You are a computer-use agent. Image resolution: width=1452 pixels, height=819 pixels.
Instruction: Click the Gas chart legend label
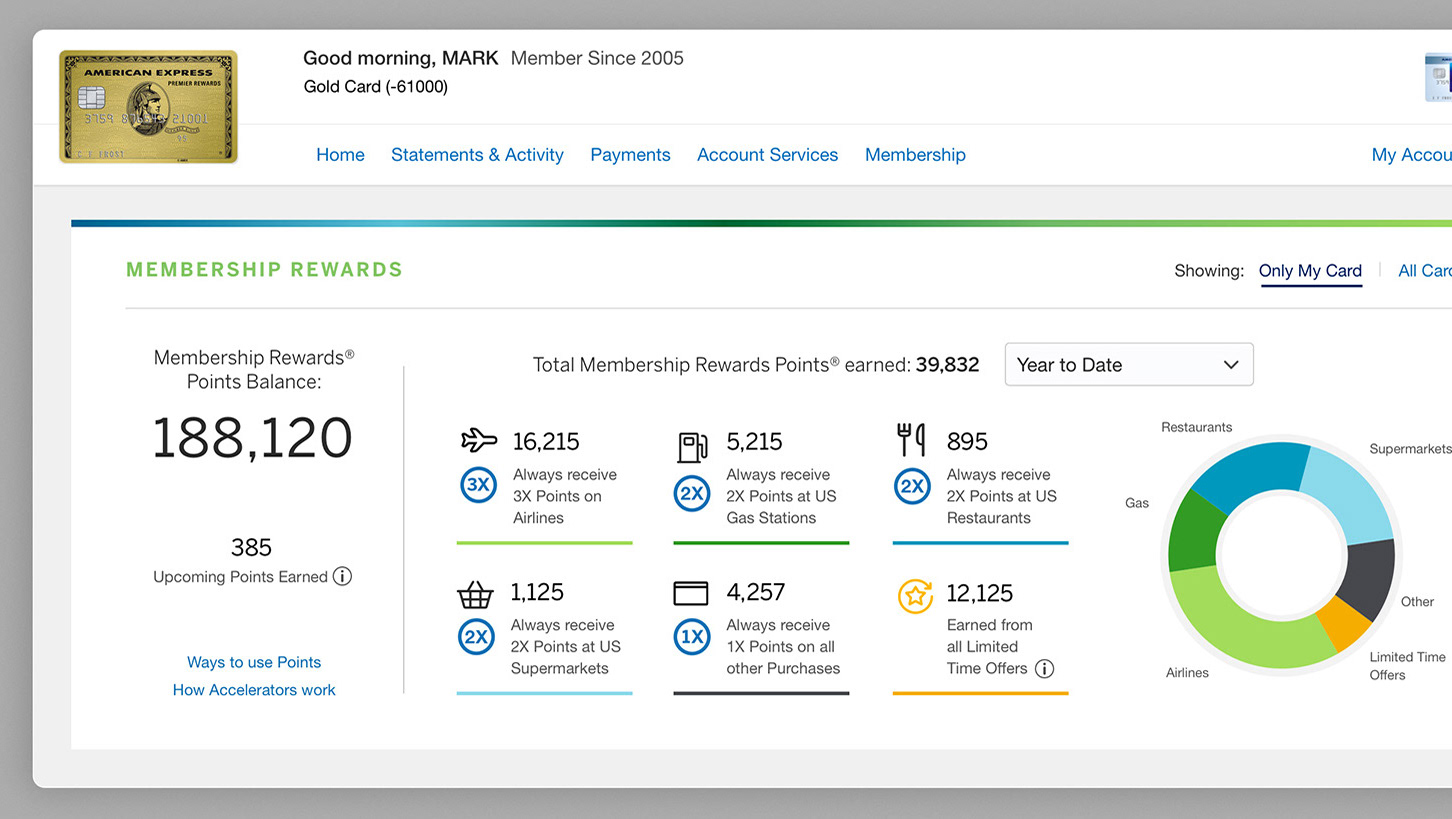(1137, 503)
